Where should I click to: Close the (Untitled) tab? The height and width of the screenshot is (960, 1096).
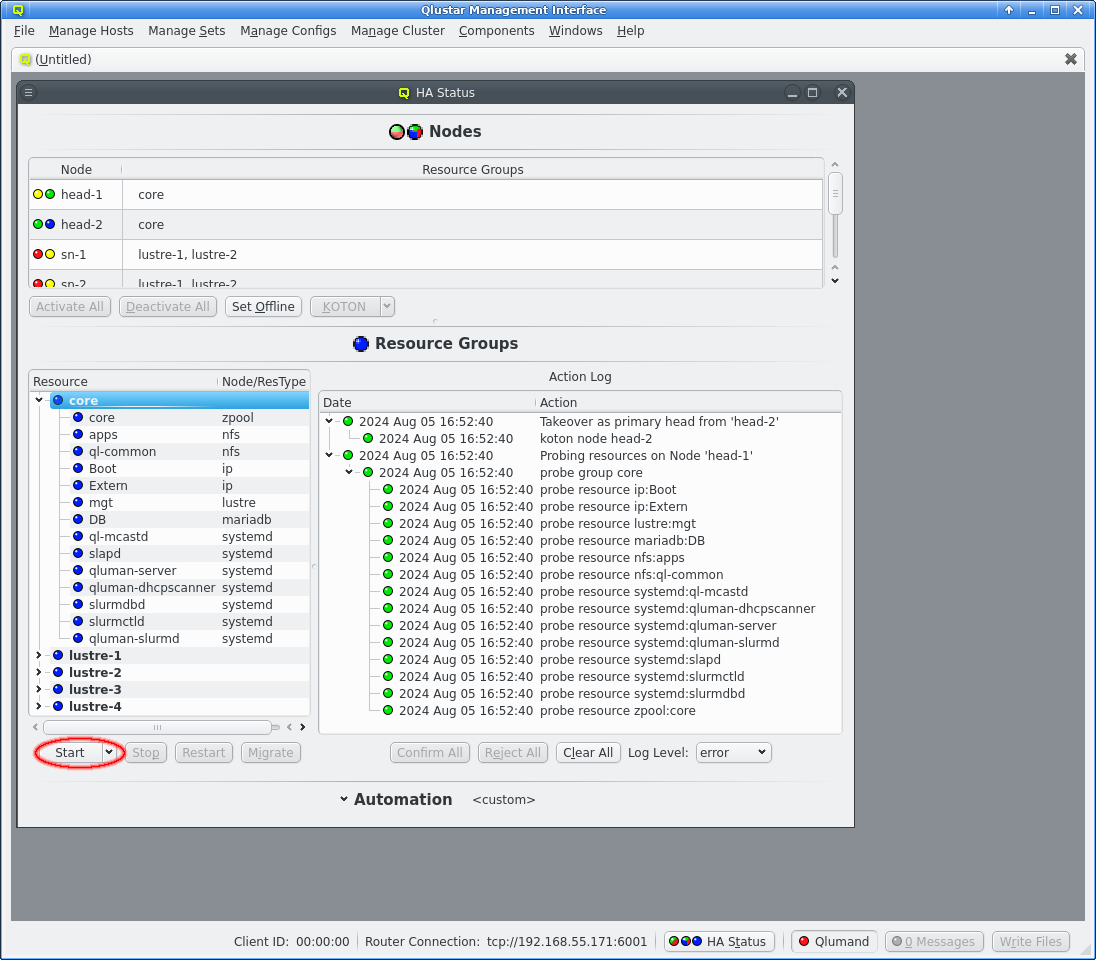click(1070, 59)
